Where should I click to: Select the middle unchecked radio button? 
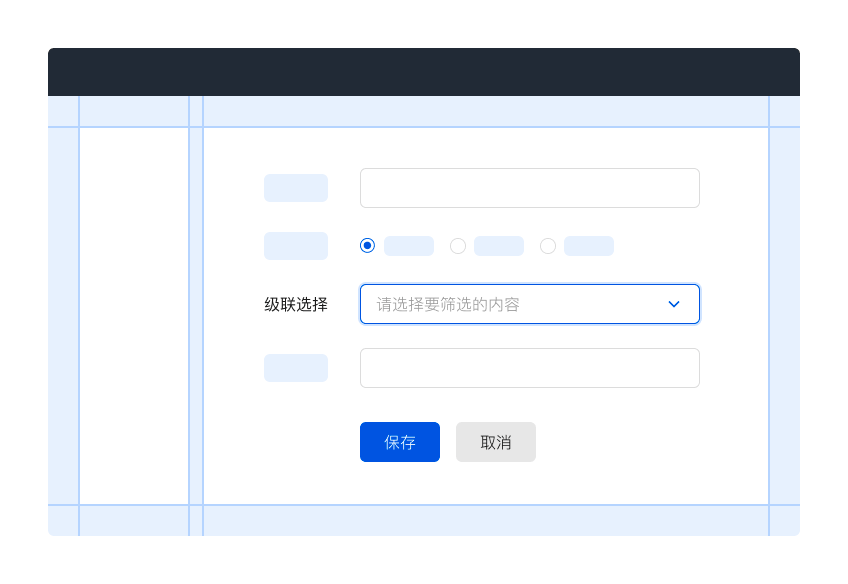[x=458, y=246]
